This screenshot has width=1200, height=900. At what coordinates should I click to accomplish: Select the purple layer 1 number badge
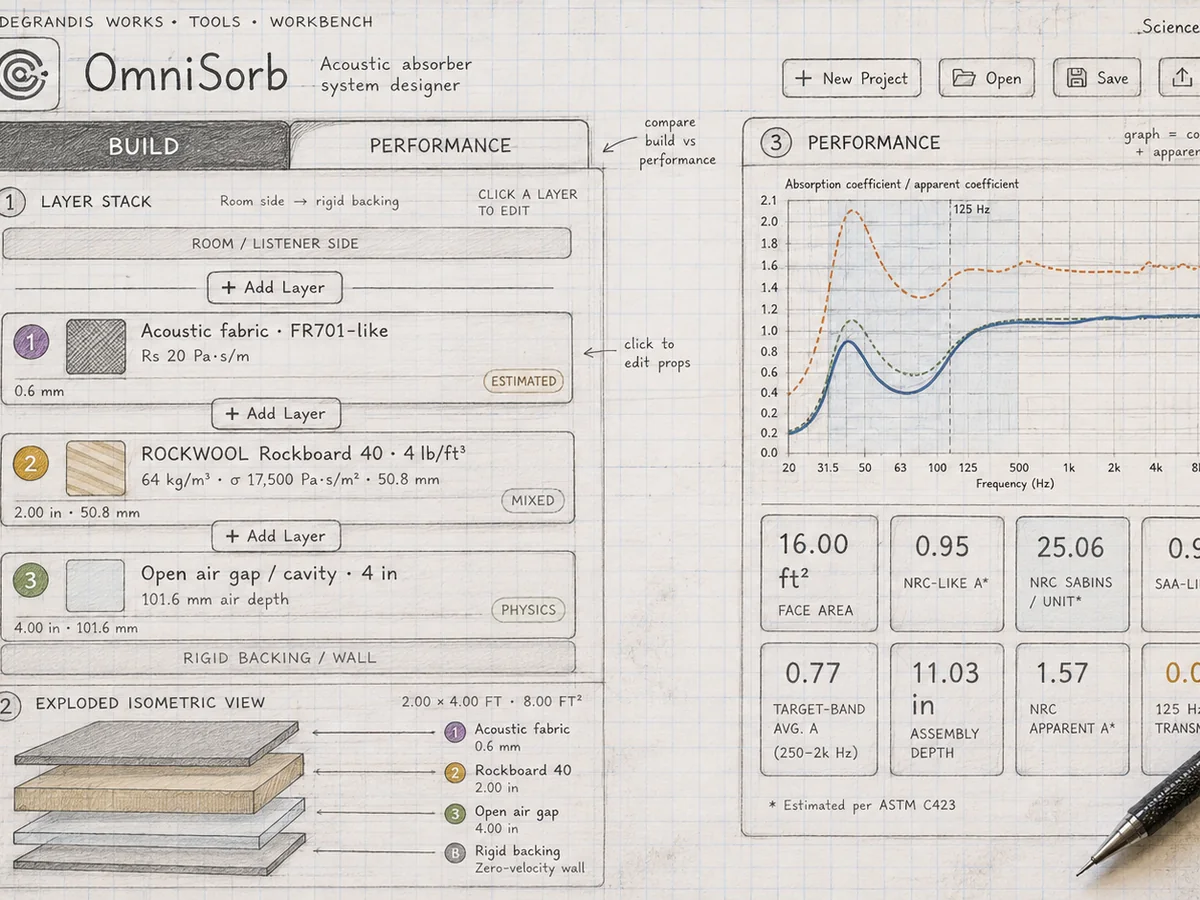[x=31, y=343]
